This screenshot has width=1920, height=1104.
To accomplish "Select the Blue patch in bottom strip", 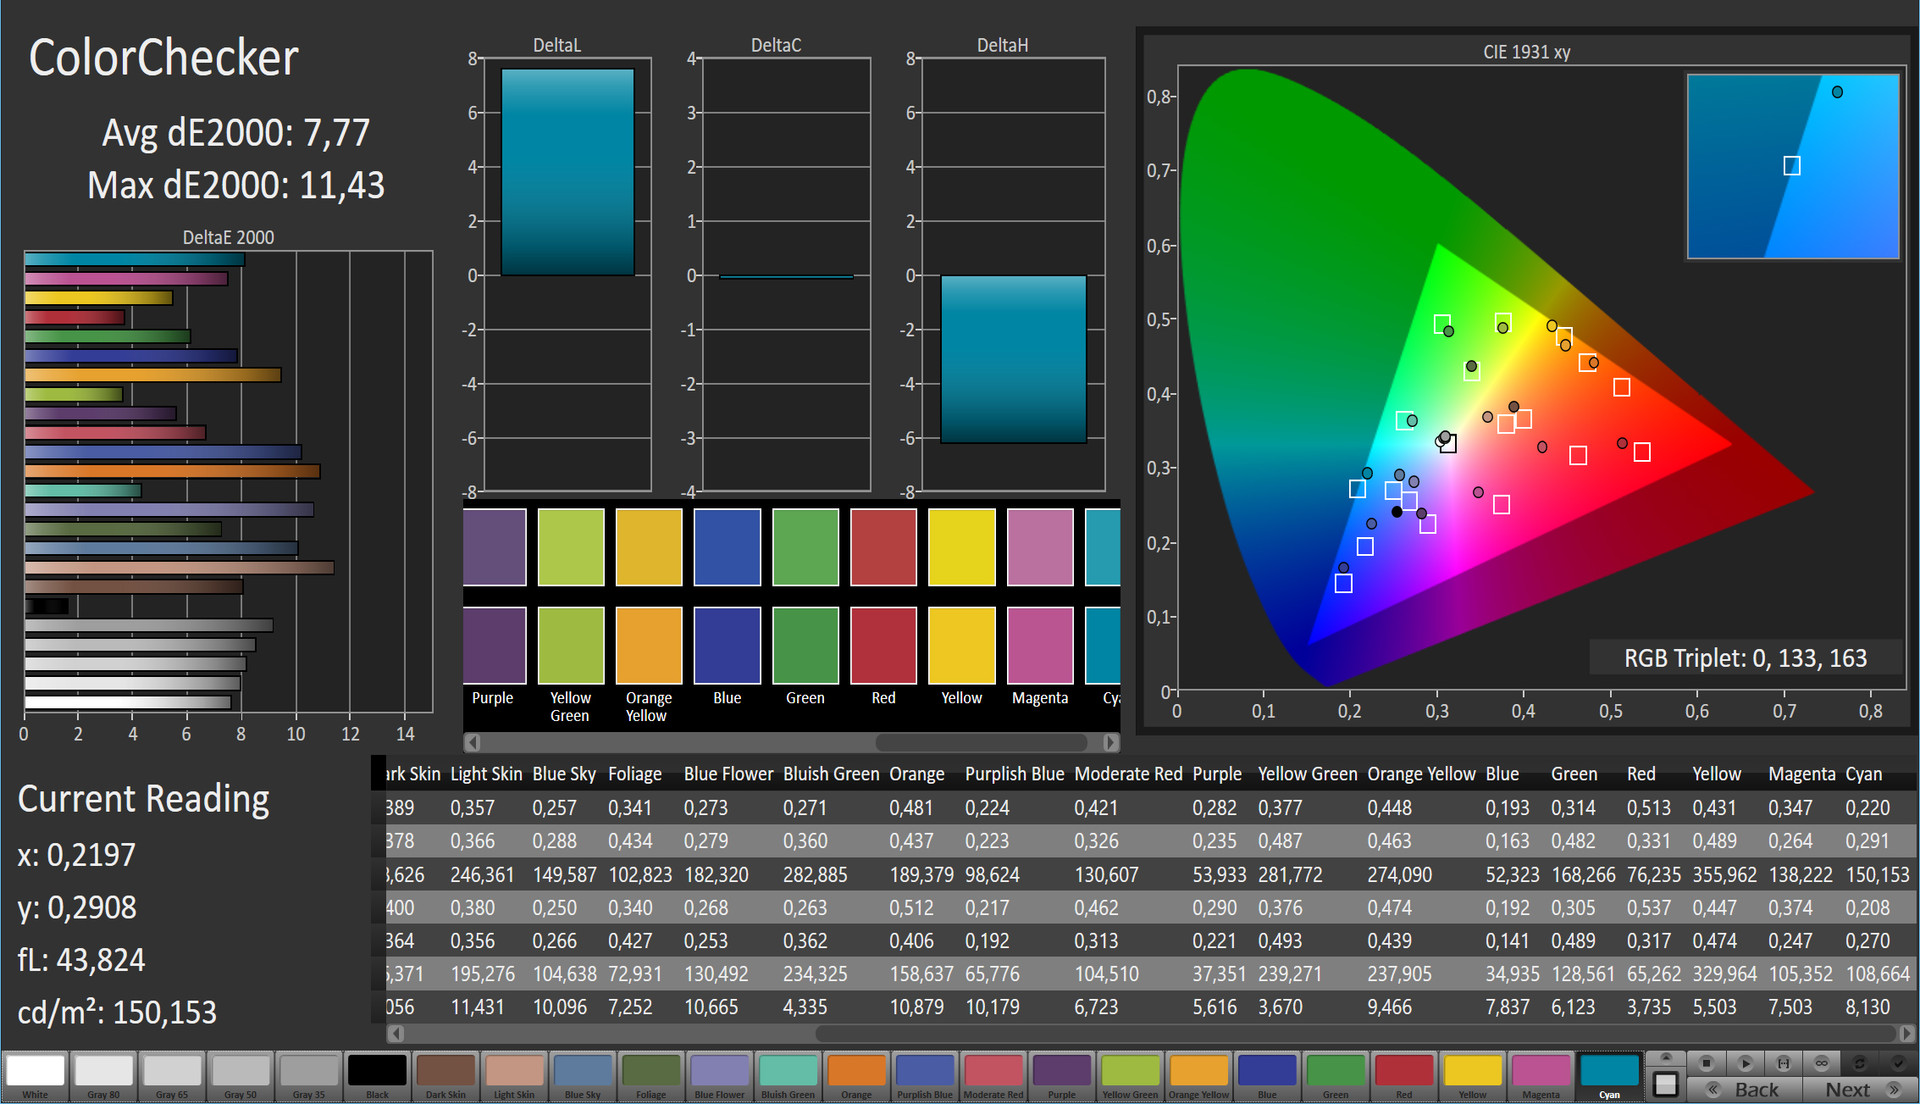I will pyautogui.click(x=1267, y=1076).
